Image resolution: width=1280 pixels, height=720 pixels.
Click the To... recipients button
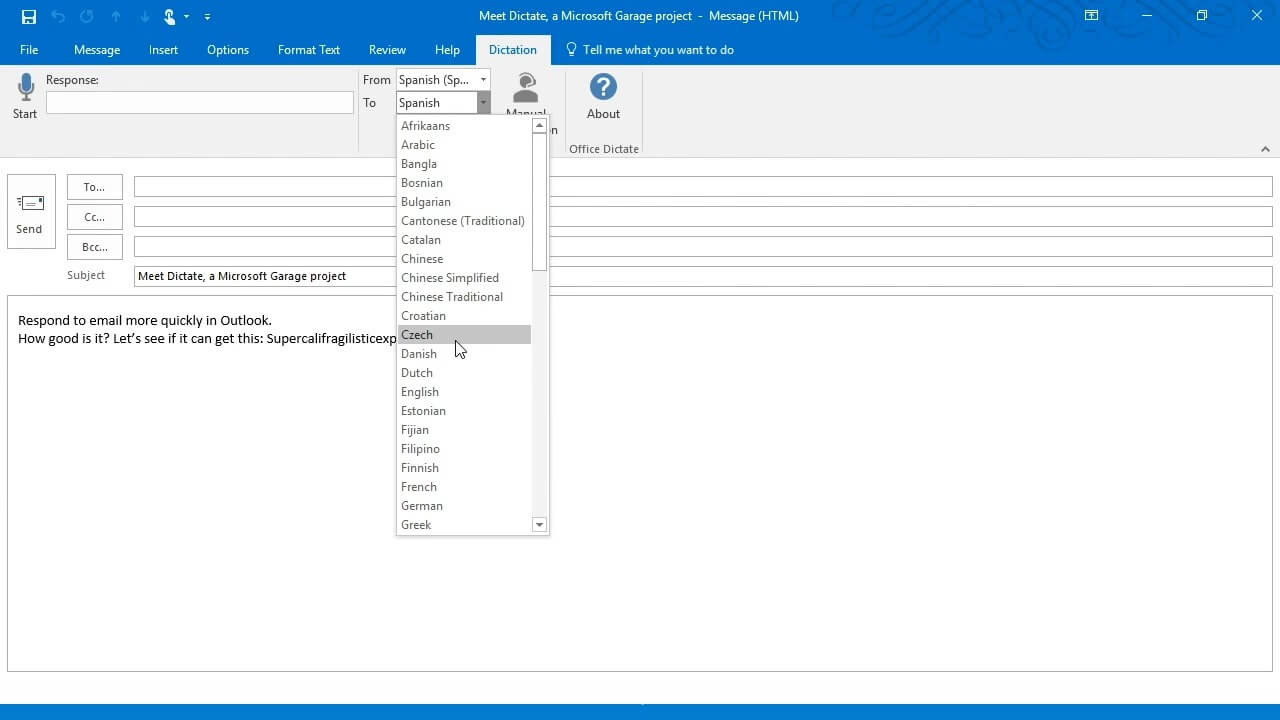(95, 187)
